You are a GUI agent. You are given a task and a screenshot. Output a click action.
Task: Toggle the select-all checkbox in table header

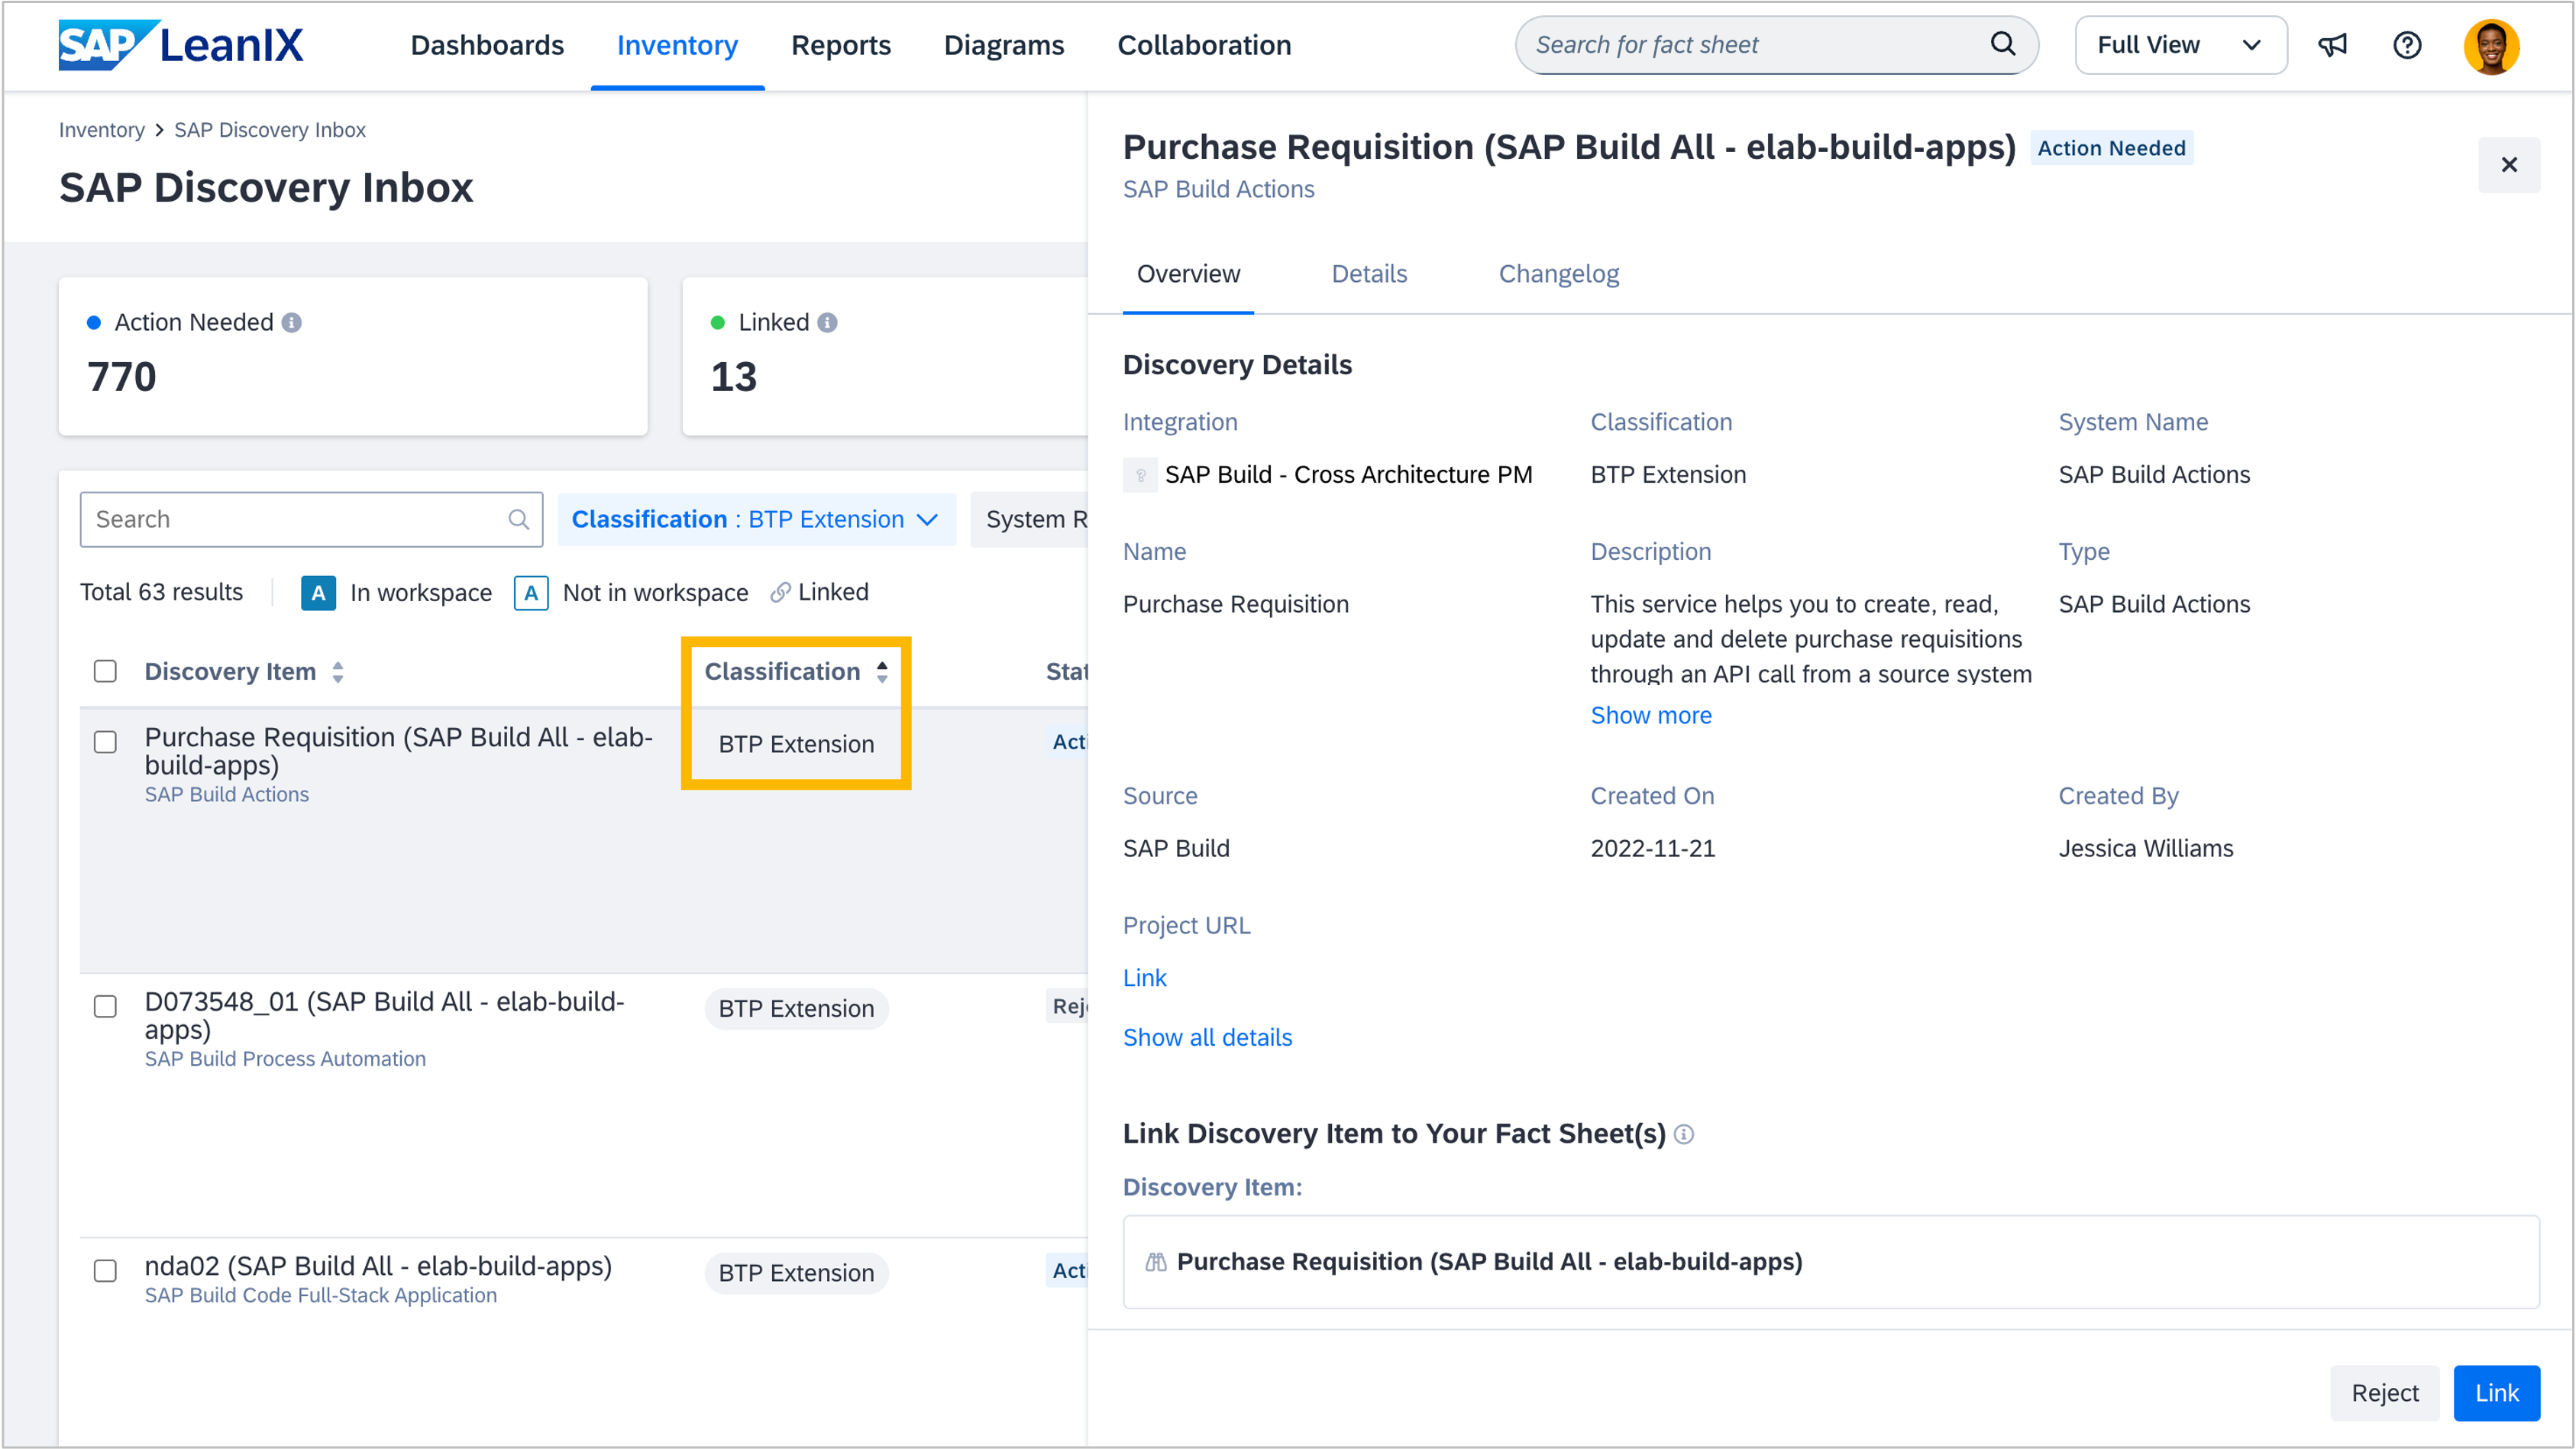pos(105,671)
